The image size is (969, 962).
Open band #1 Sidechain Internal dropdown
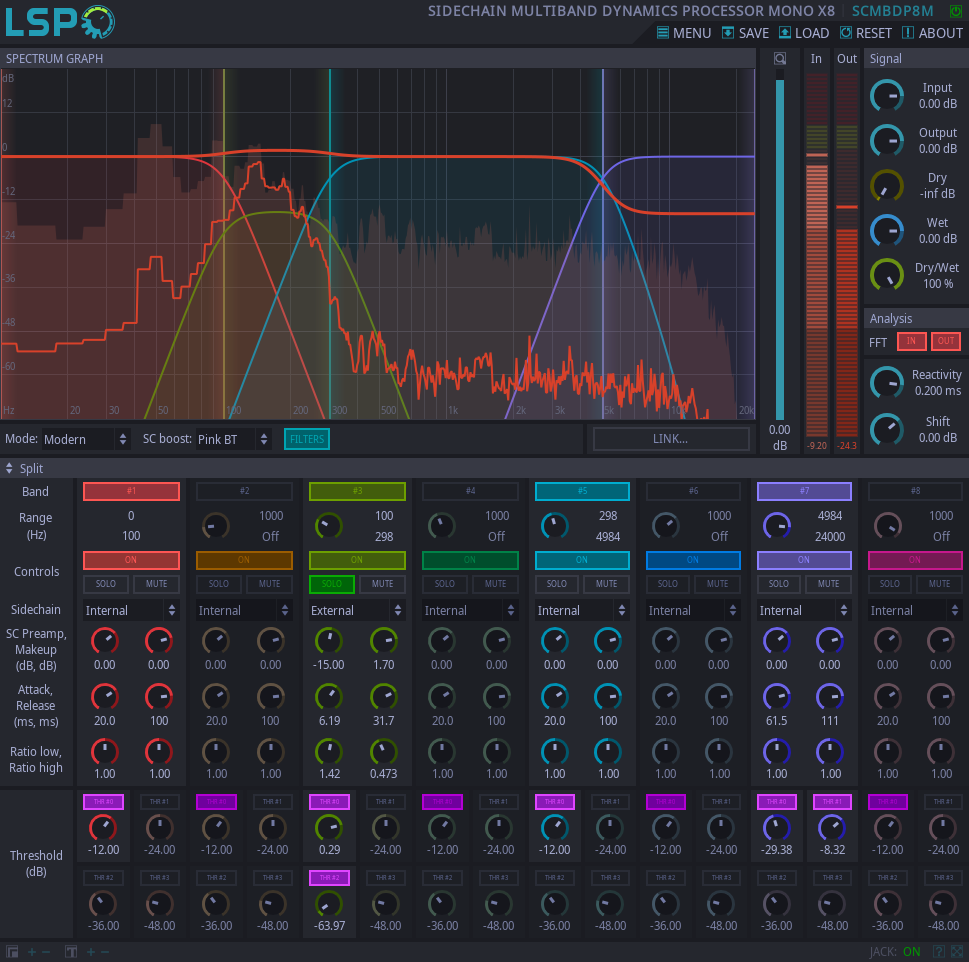131,610
